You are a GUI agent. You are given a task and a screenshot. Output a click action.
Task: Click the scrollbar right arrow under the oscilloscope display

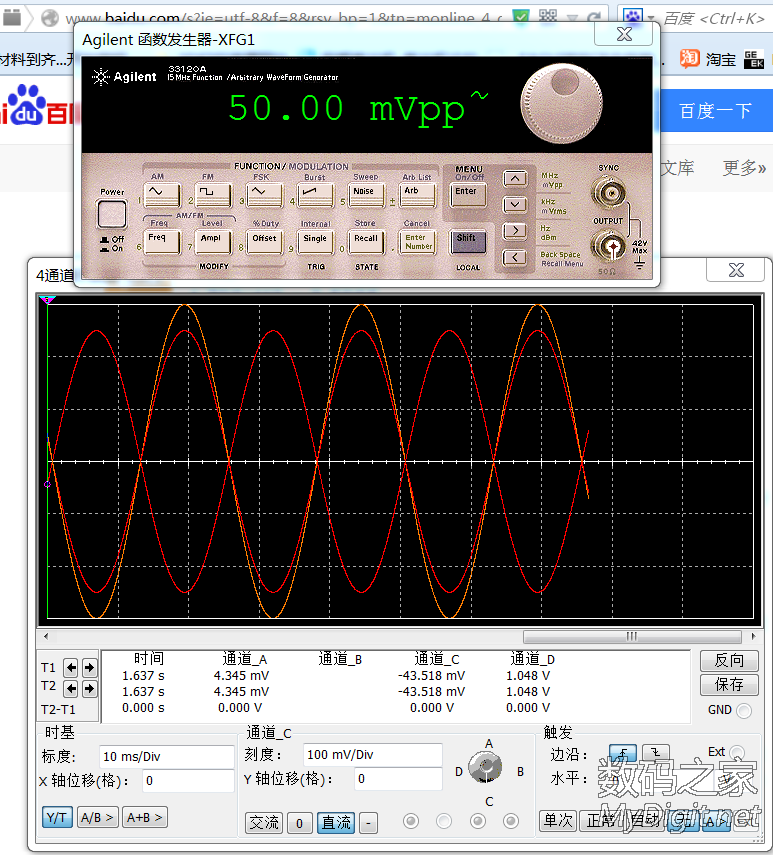(753, 636)
